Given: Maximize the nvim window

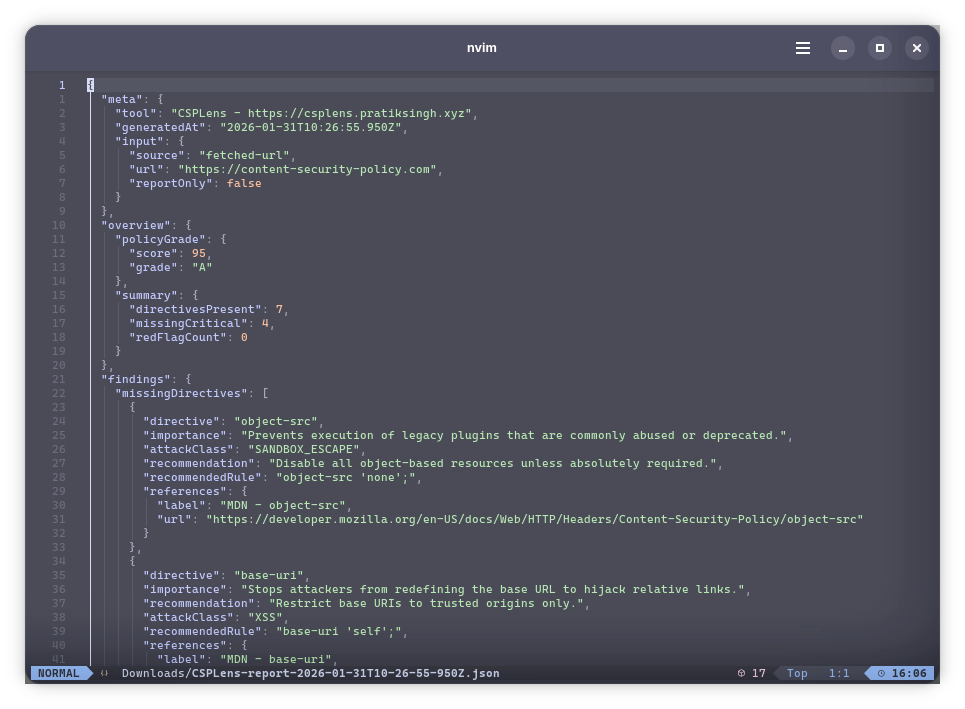Looking at the screenshot, I should (880, 48).
